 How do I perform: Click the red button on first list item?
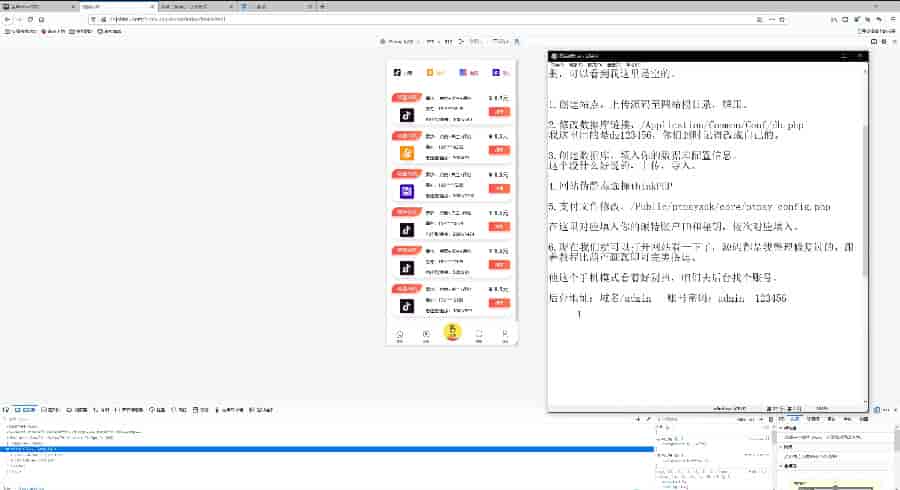[499, 111]
